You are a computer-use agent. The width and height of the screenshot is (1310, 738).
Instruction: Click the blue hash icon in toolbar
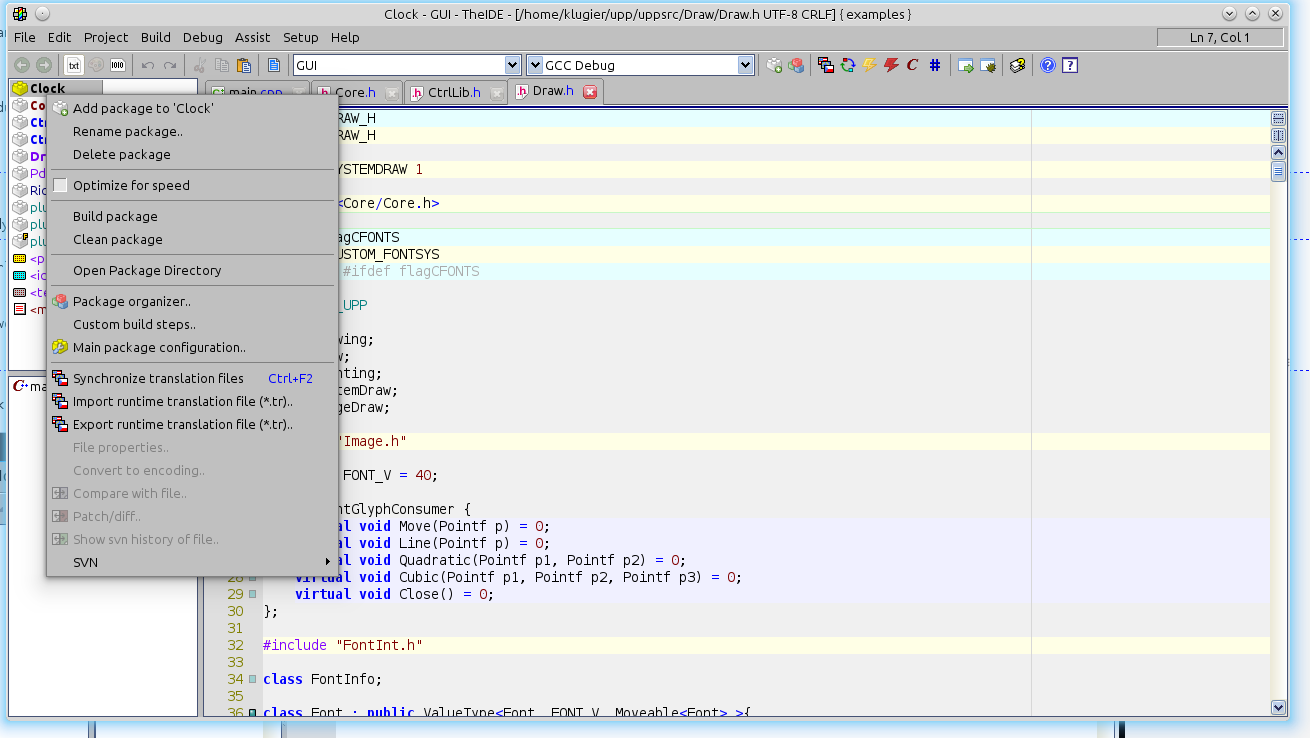click(x=935, y=65)
